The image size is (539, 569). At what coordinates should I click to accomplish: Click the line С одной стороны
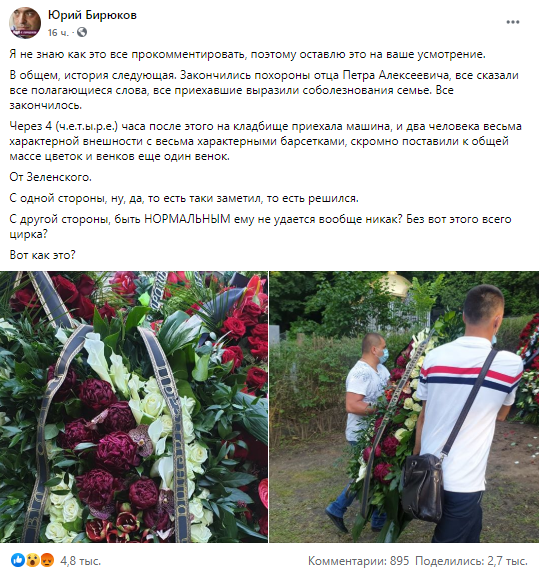pos(184,198)
